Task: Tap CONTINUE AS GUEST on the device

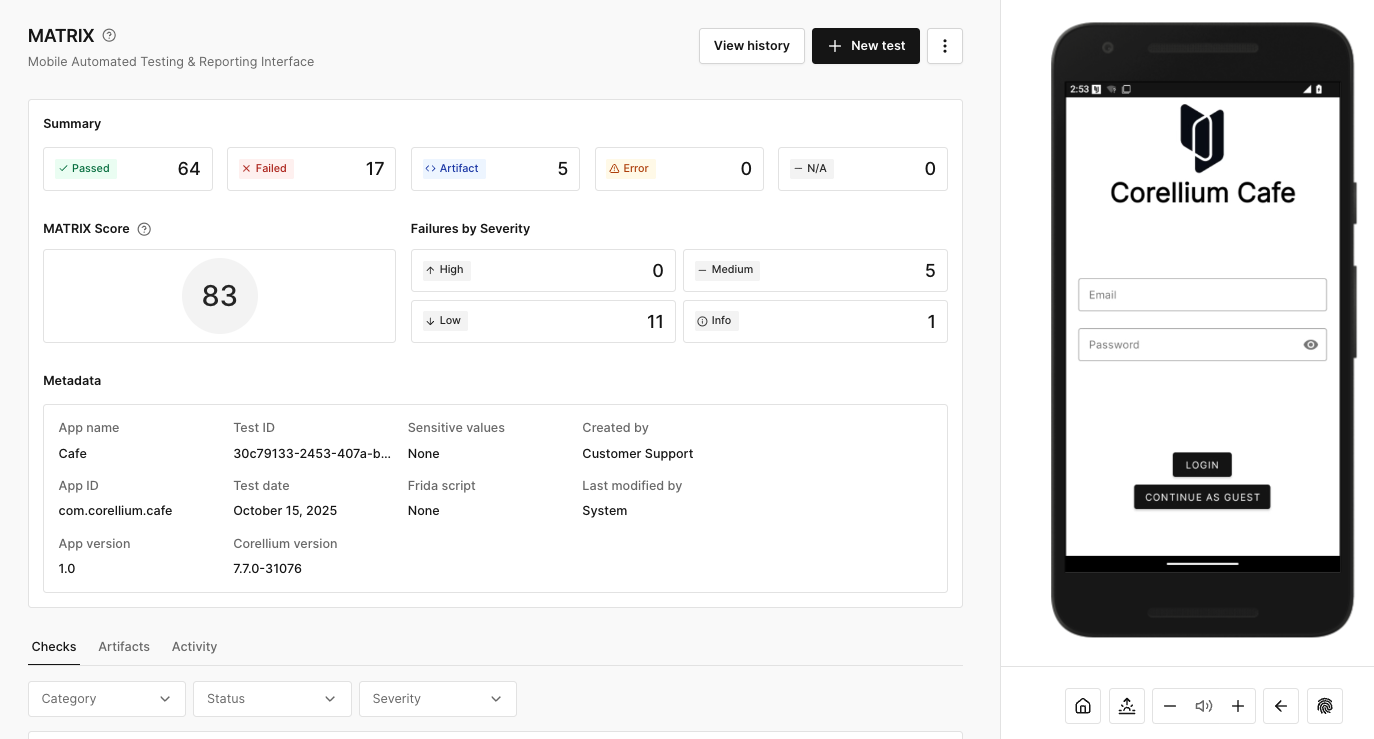Action: click(1201, 497)
